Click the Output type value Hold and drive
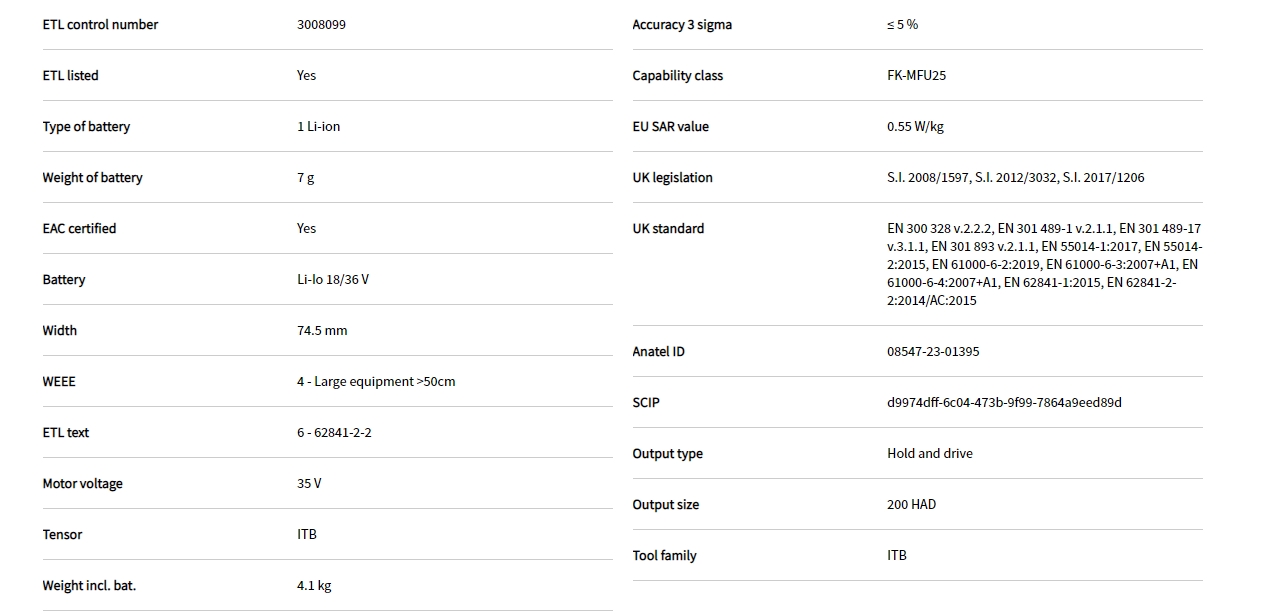This screenshot has width=1274, height=614. coord(929,454)
